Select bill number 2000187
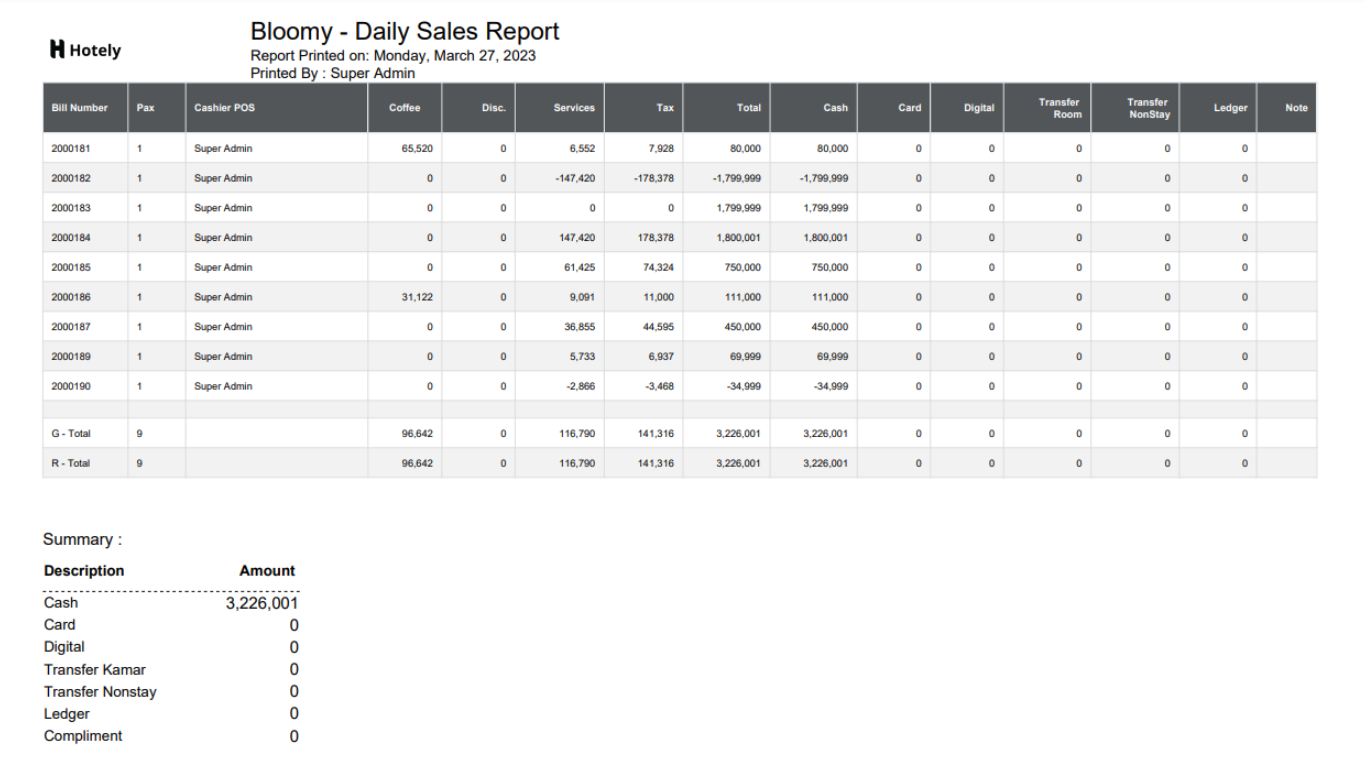 coord(71,327)
